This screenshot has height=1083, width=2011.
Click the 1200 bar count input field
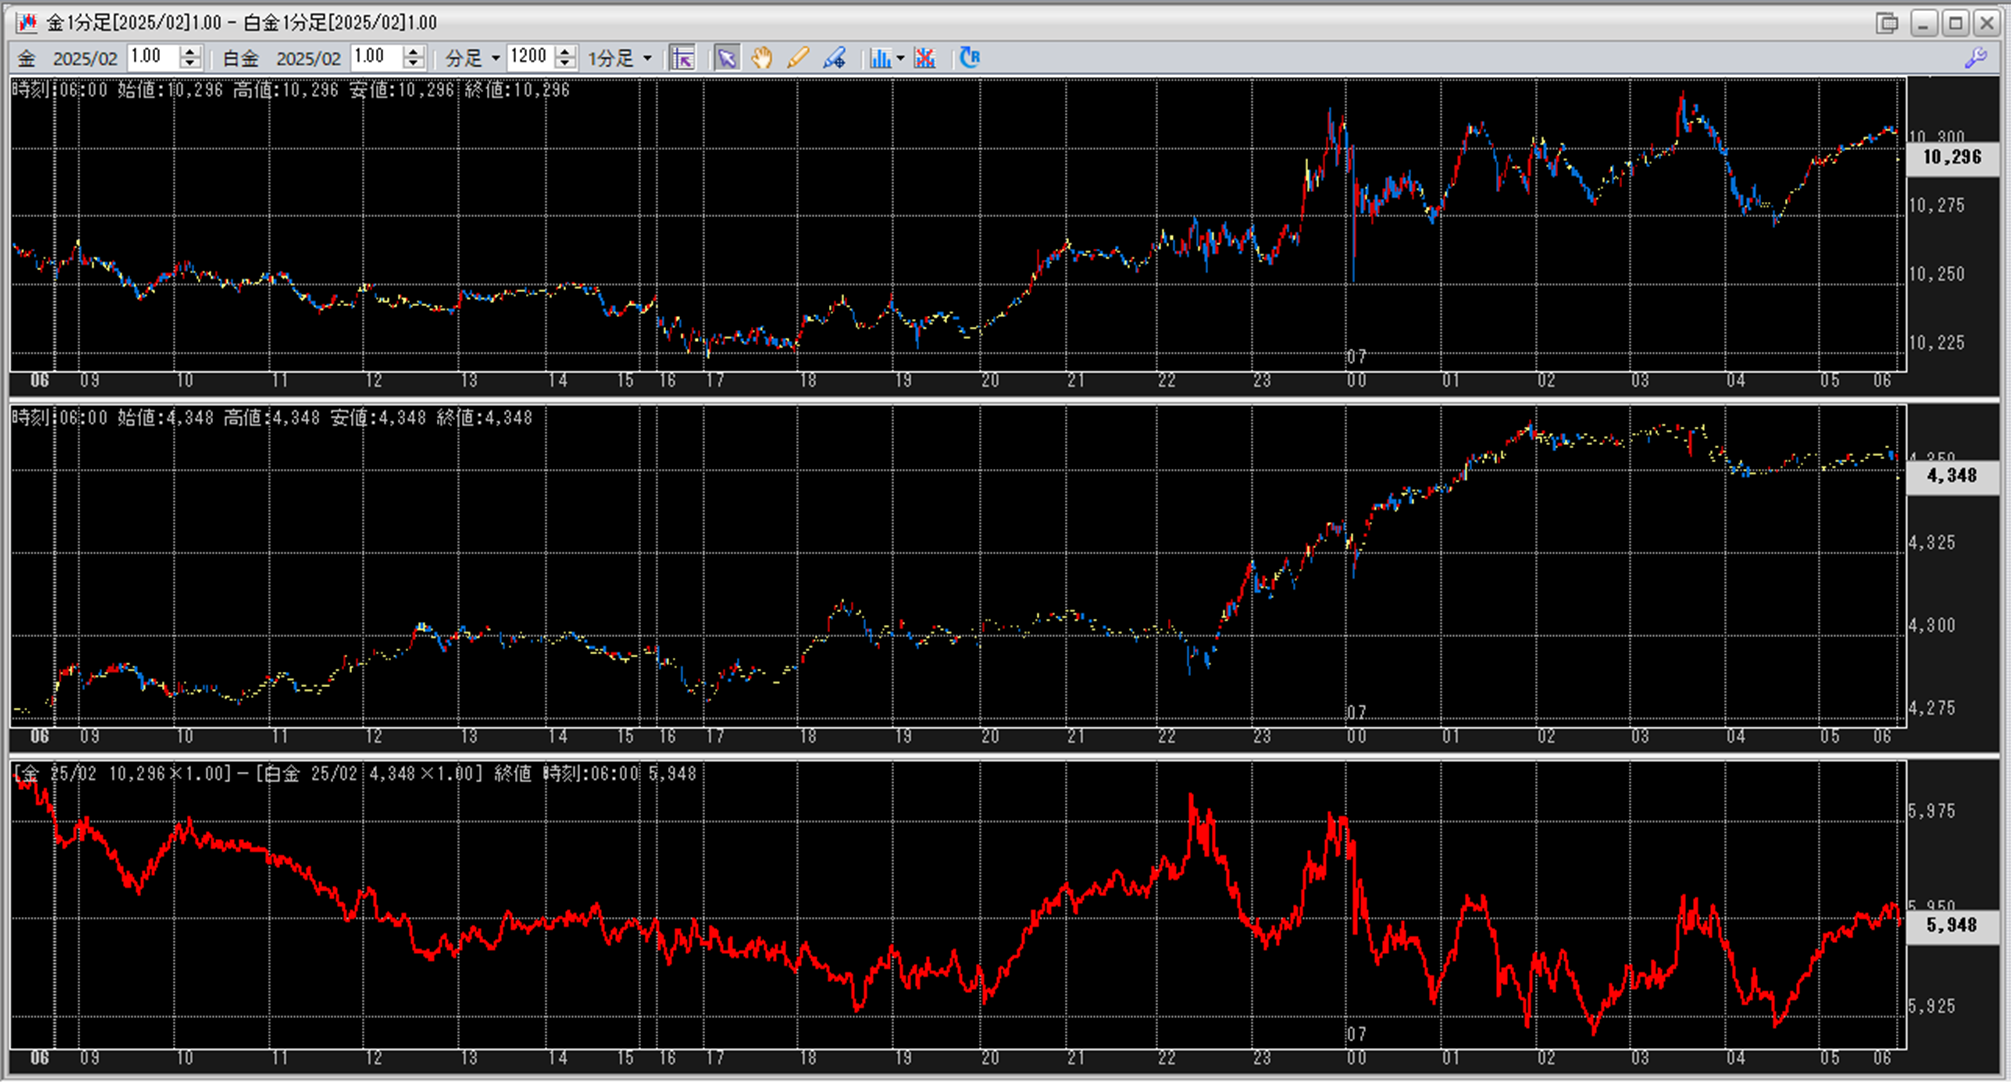point(529,57)
